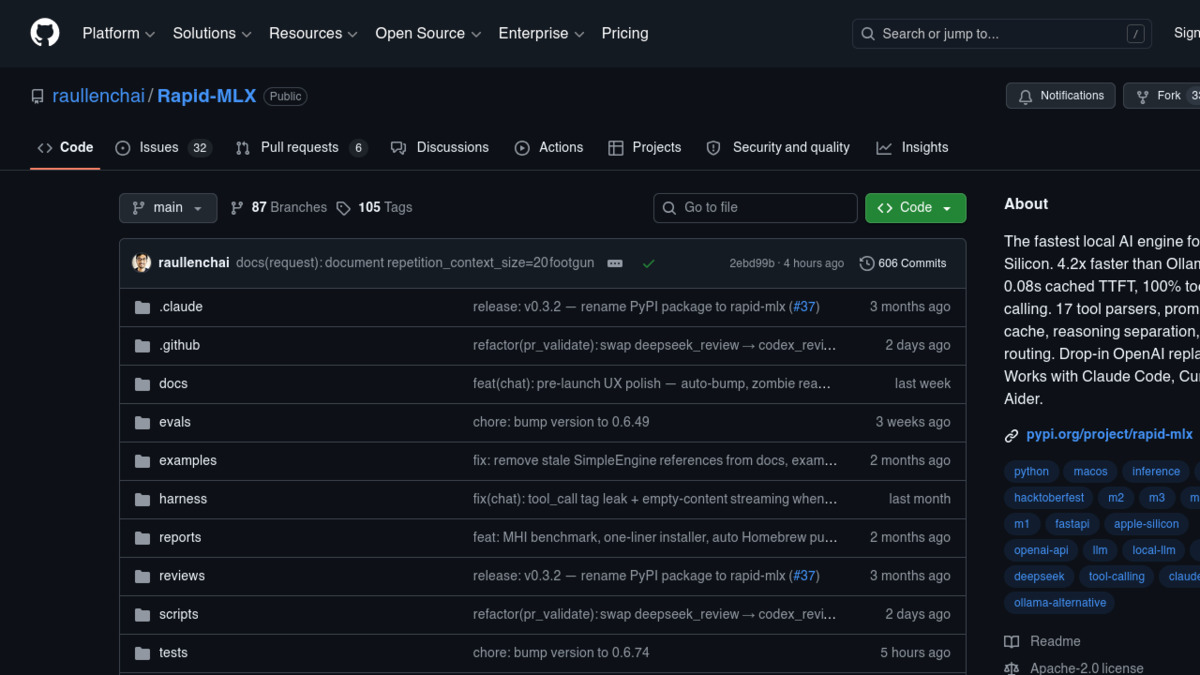The image size is (1200, 675).
Task: Click the repository icon beside raullenchai
Action: pos(37,97)
